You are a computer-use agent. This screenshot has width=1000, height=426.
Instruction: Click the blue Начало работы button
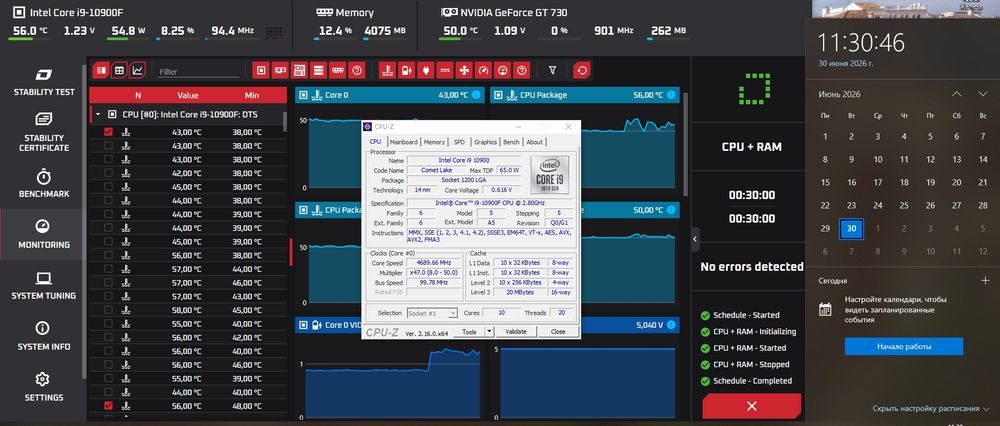click(x=904, y=346)
